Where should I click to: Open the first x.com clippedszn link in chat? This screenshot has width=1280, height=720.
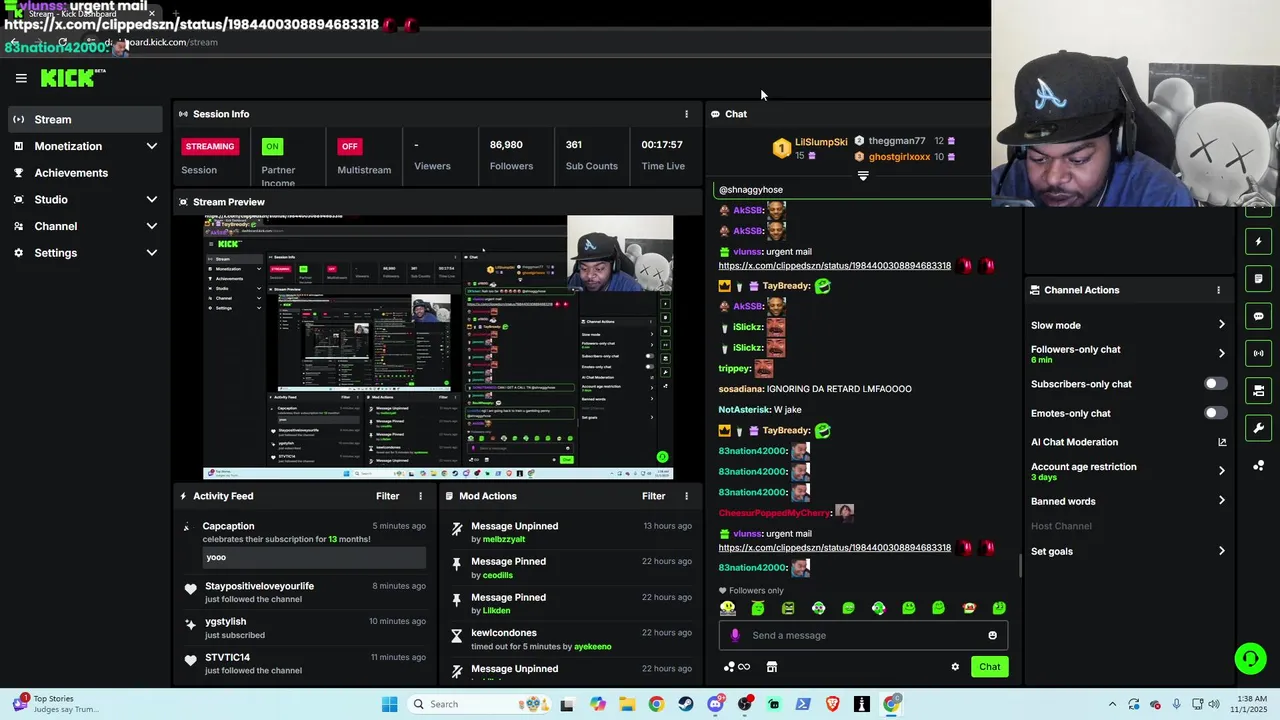tap(835, 266)
